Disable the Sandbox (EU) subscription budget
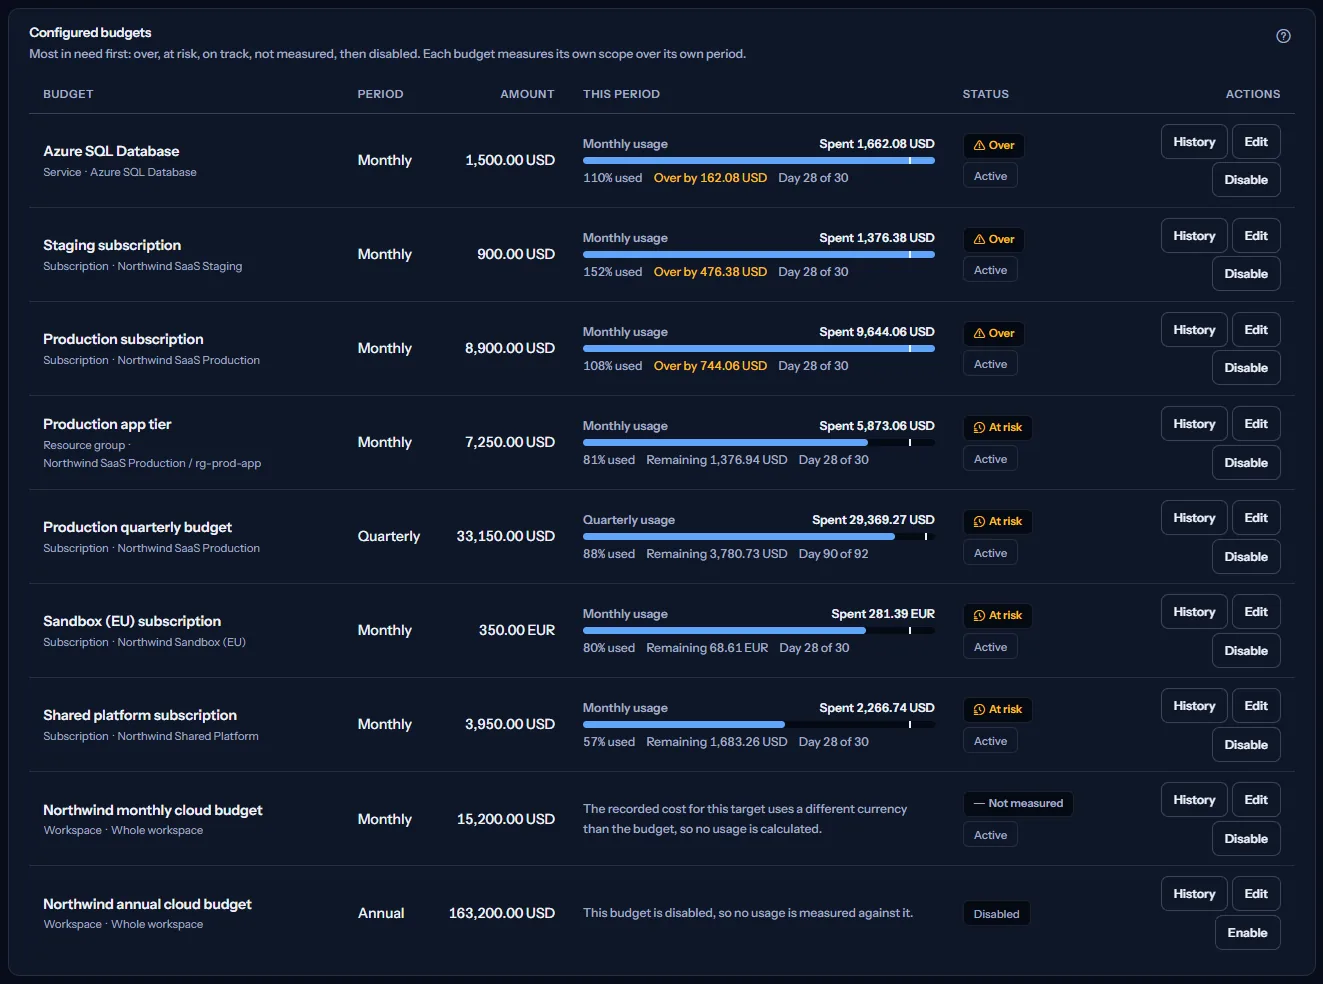 (x=1246, y=651)
